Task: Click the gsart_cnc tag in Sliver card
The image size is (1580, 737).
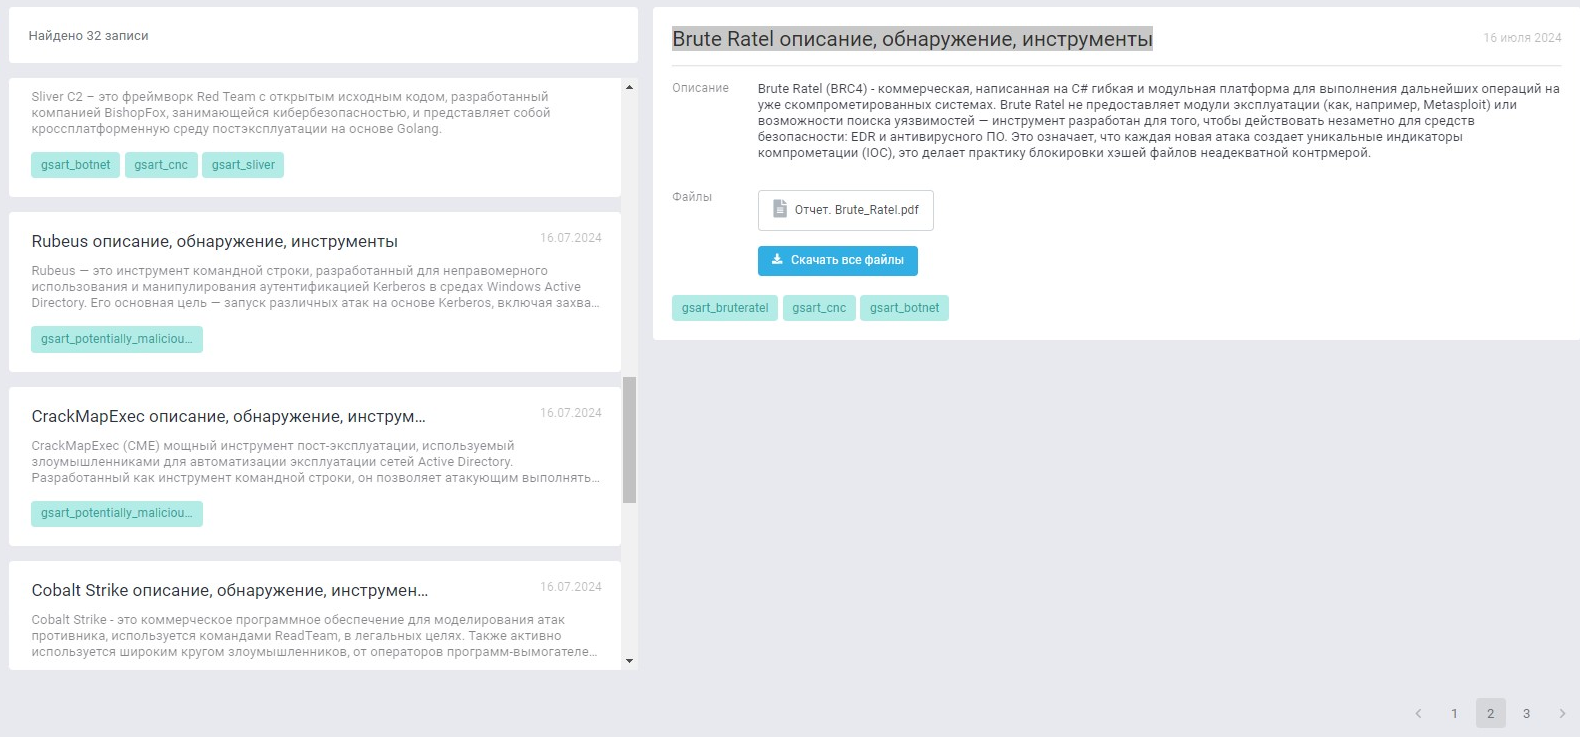Action: coord(161,165)
